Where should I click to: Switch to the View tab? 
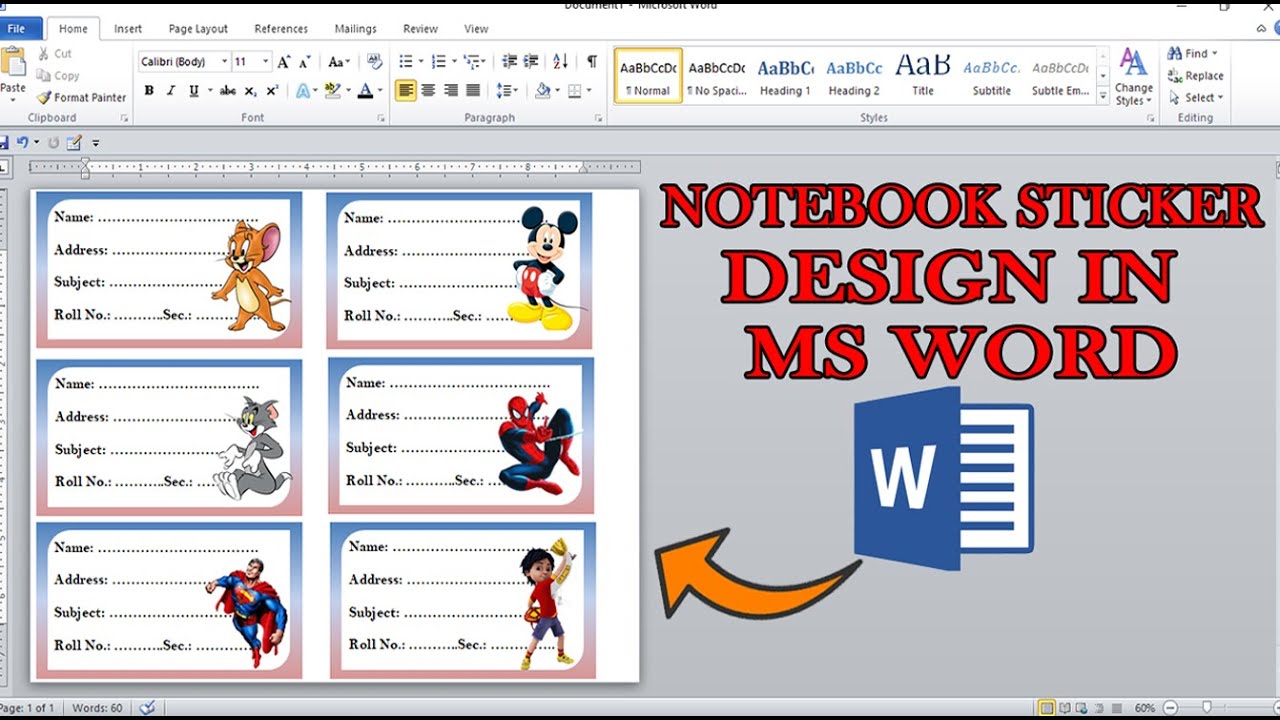click(477, 29)
